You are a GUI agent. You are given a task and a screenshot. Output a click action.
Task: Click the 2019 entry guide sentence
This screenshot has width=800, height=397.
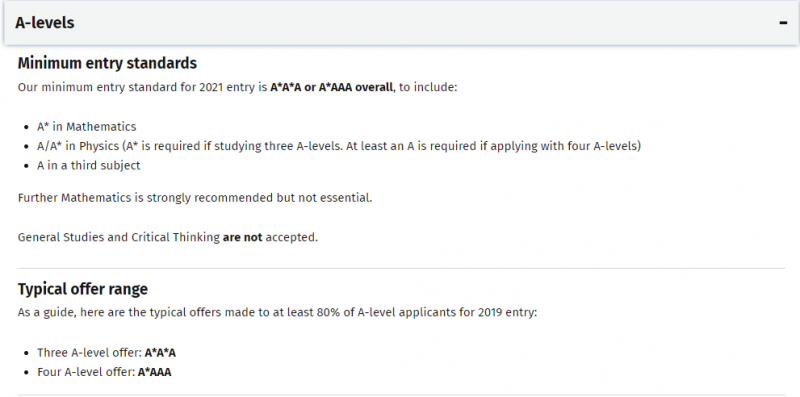click(278, 312)
